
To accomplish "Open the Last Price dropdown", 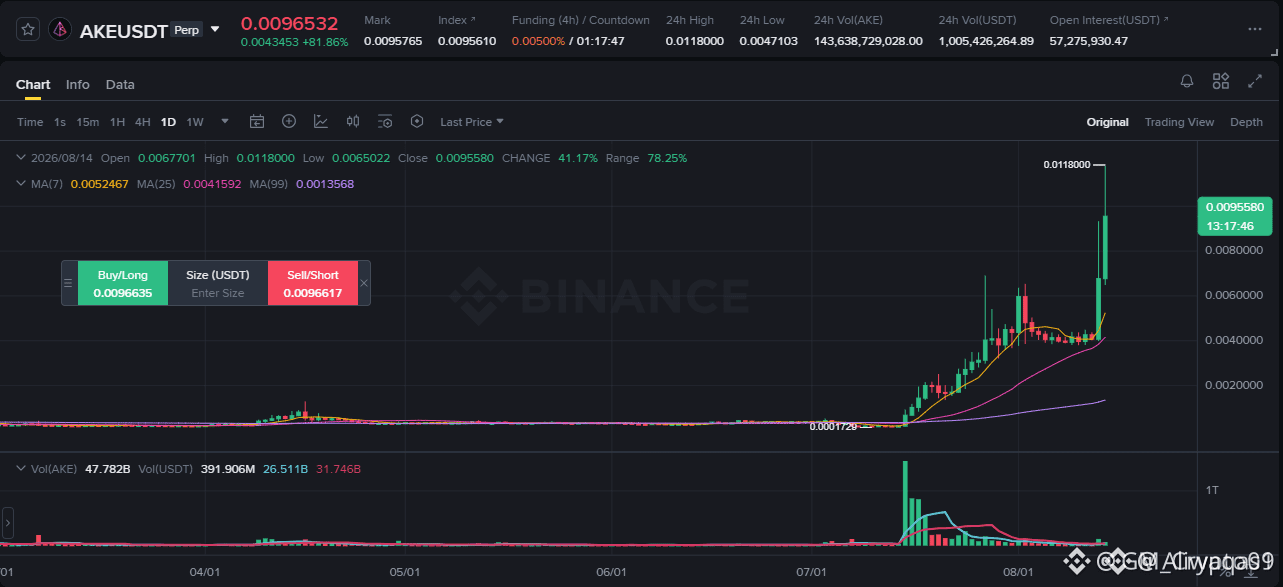I will click(472, 122).
